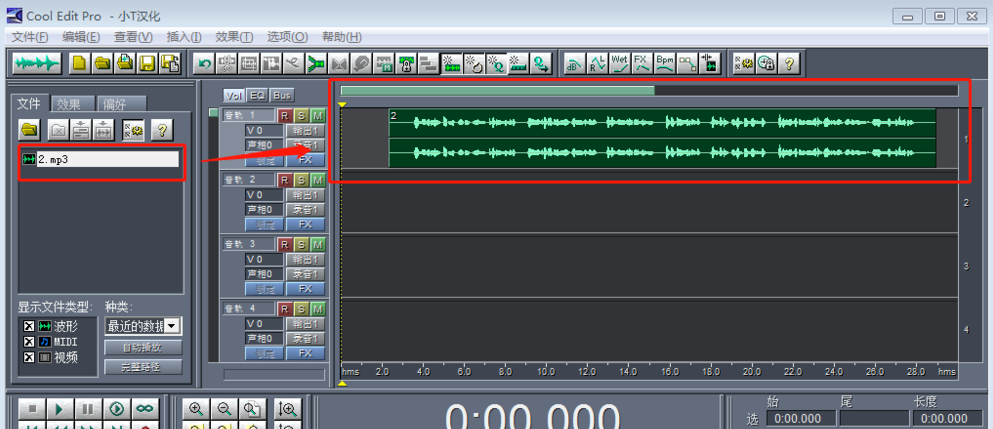Click Files panel help question mark
The height and width of the screenshot is (429, 993).
(x=162, y=130)
